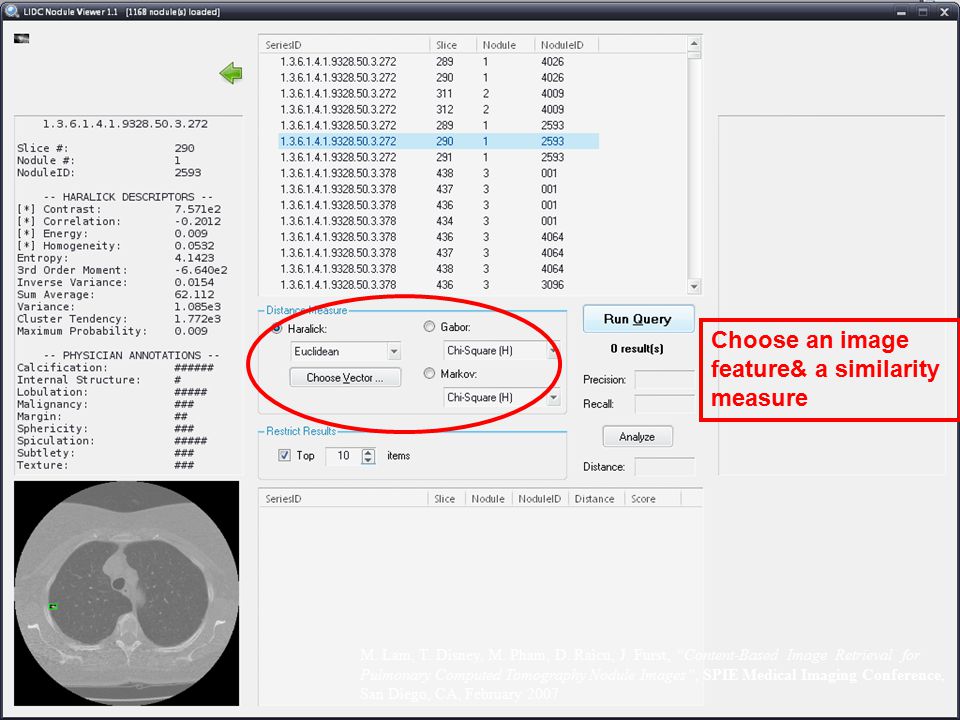This screenshot has width=960, height=720.
Task: Click the series ID text above Slice #
Action: [125, 124]
